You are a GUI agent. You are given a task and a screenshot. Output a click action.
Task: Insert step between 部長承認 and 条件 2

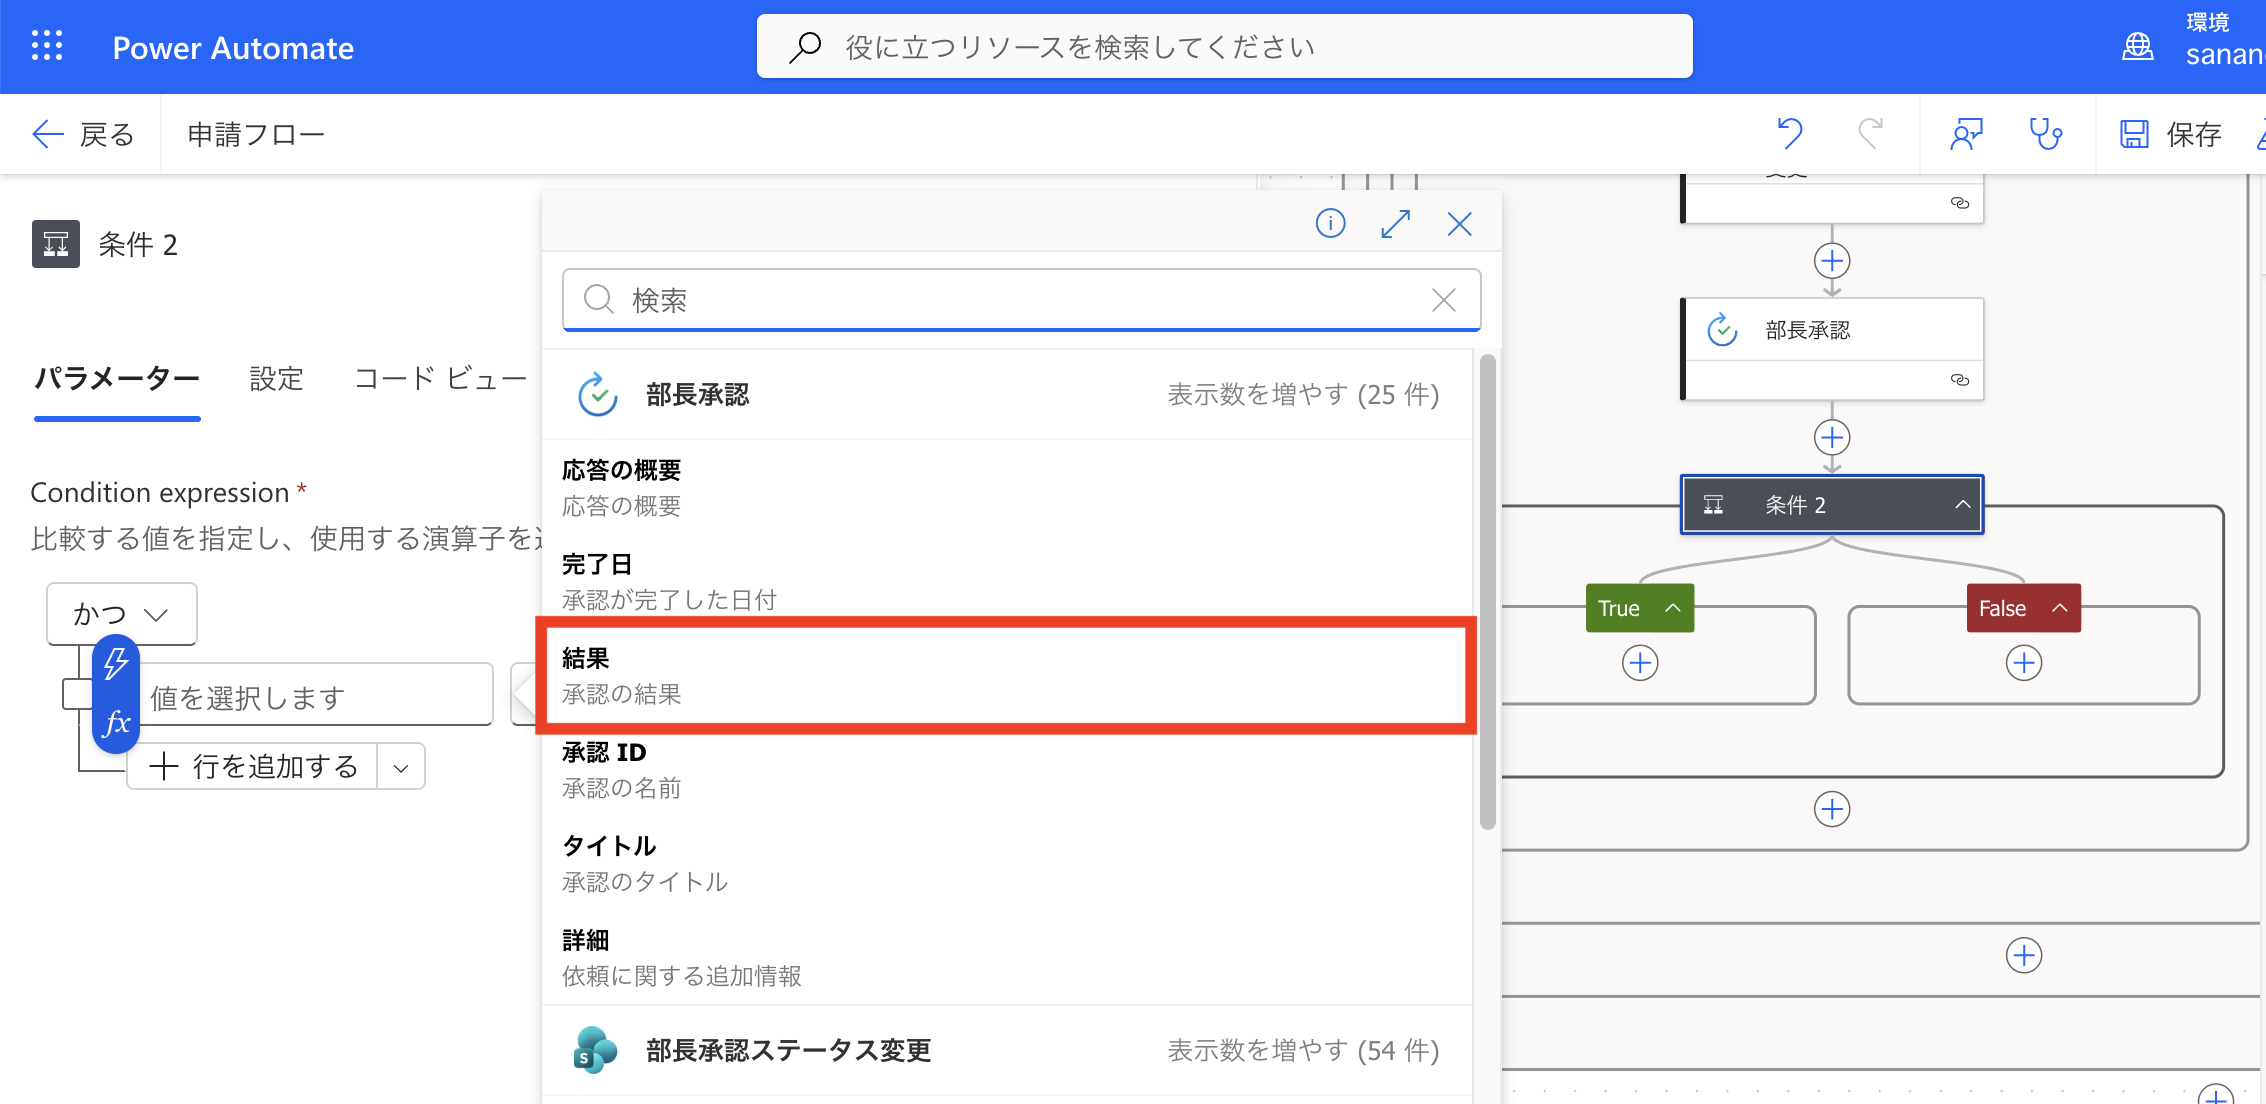1832,437
